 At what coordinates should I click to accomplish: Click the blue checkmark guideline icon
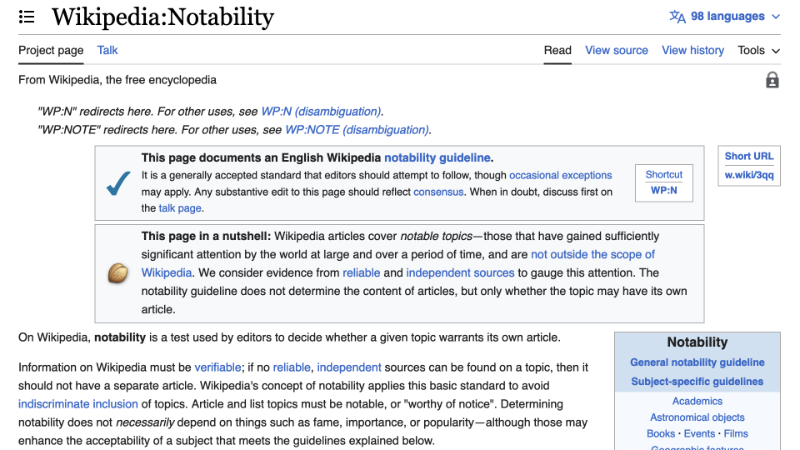coord(118,183)
